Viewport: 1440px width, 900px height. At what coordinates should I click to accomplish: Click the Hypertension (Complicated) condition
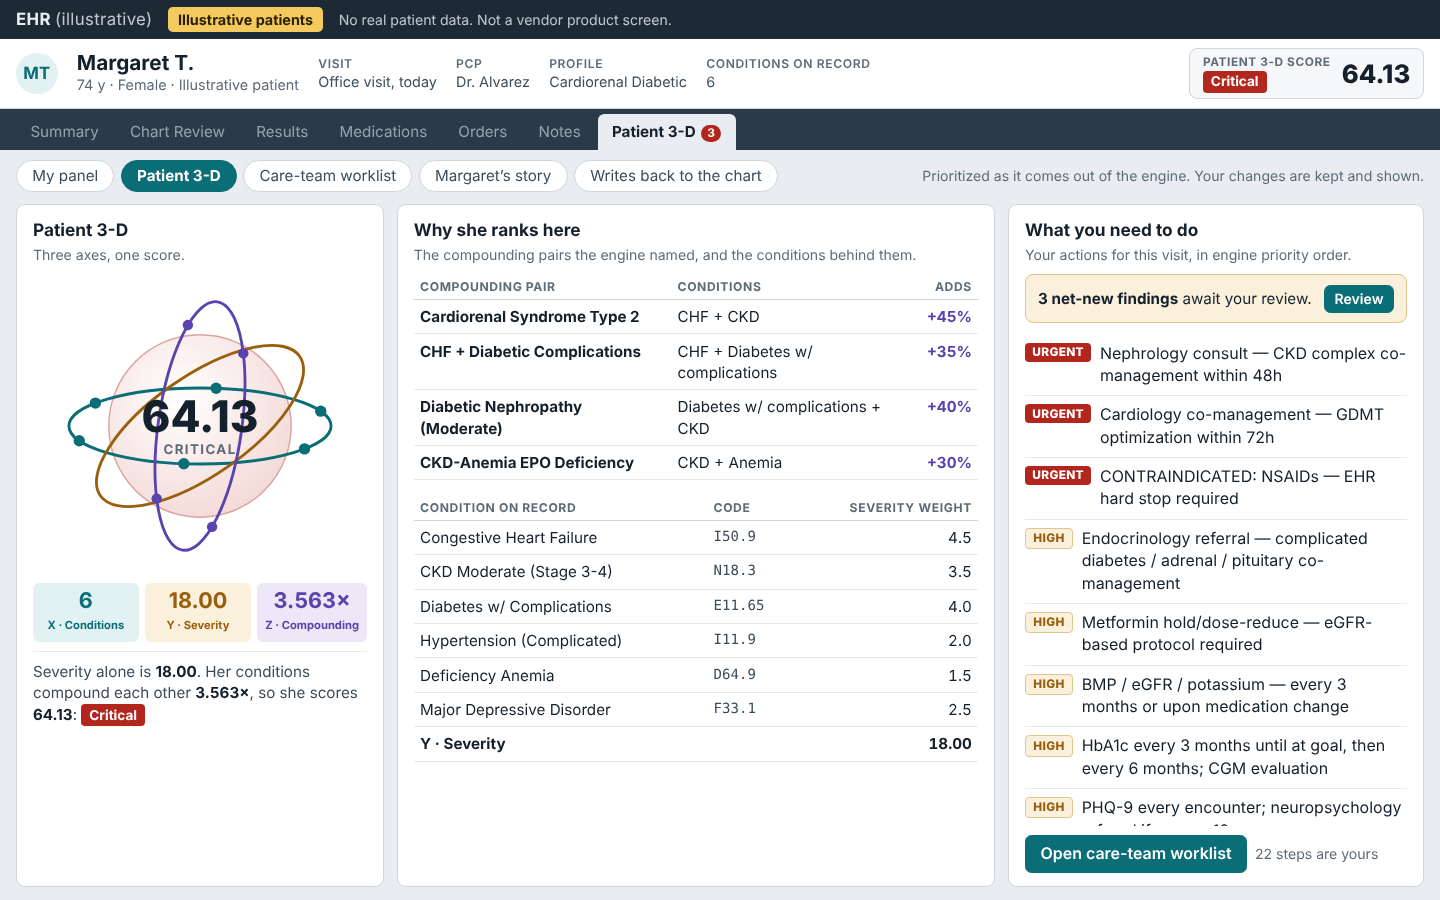click(x=696, y=641)
